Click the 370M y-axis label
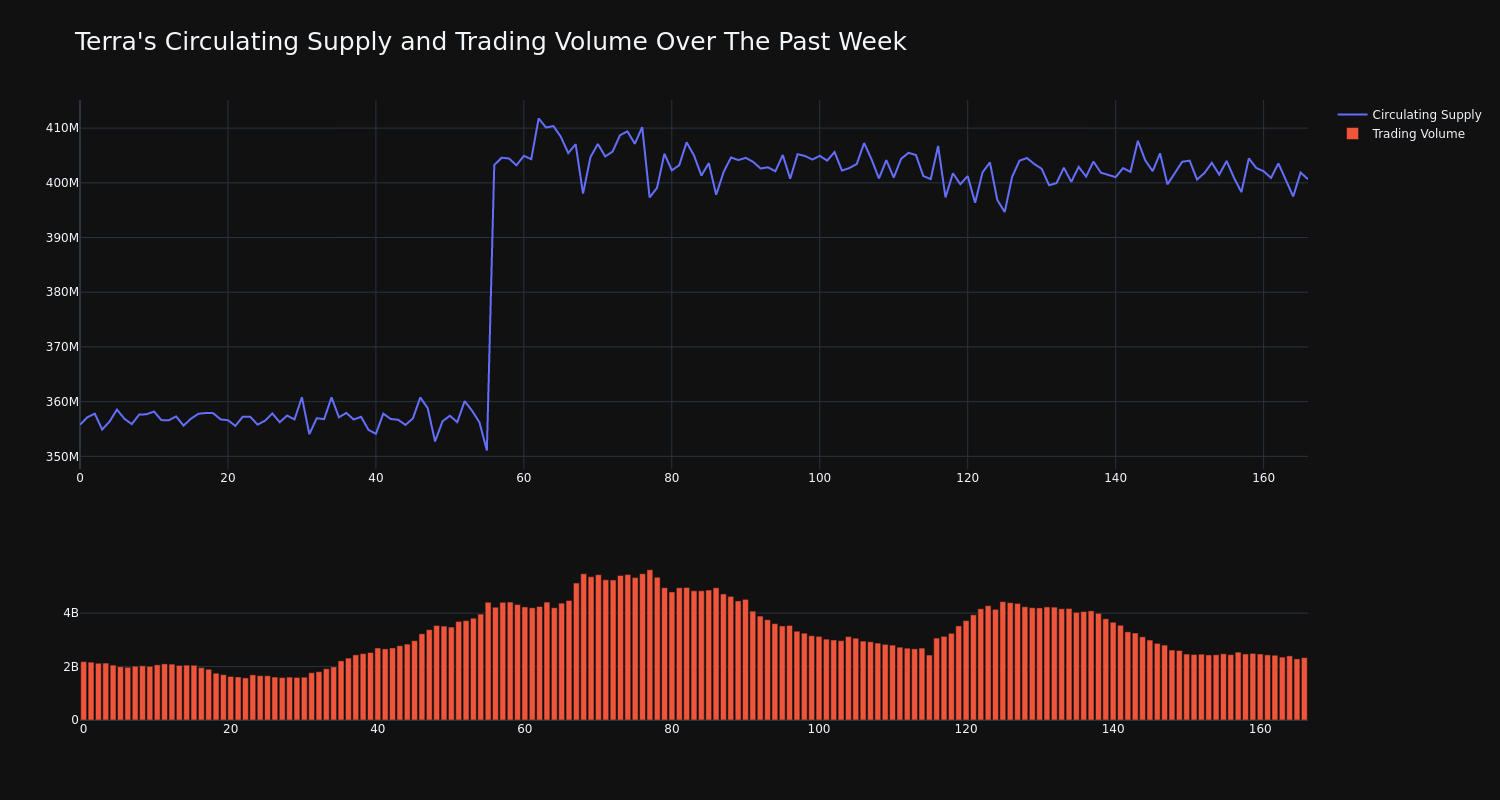The height and width of the screenshot is (800, 1500). pyautogui.click(x=61, y=347)
